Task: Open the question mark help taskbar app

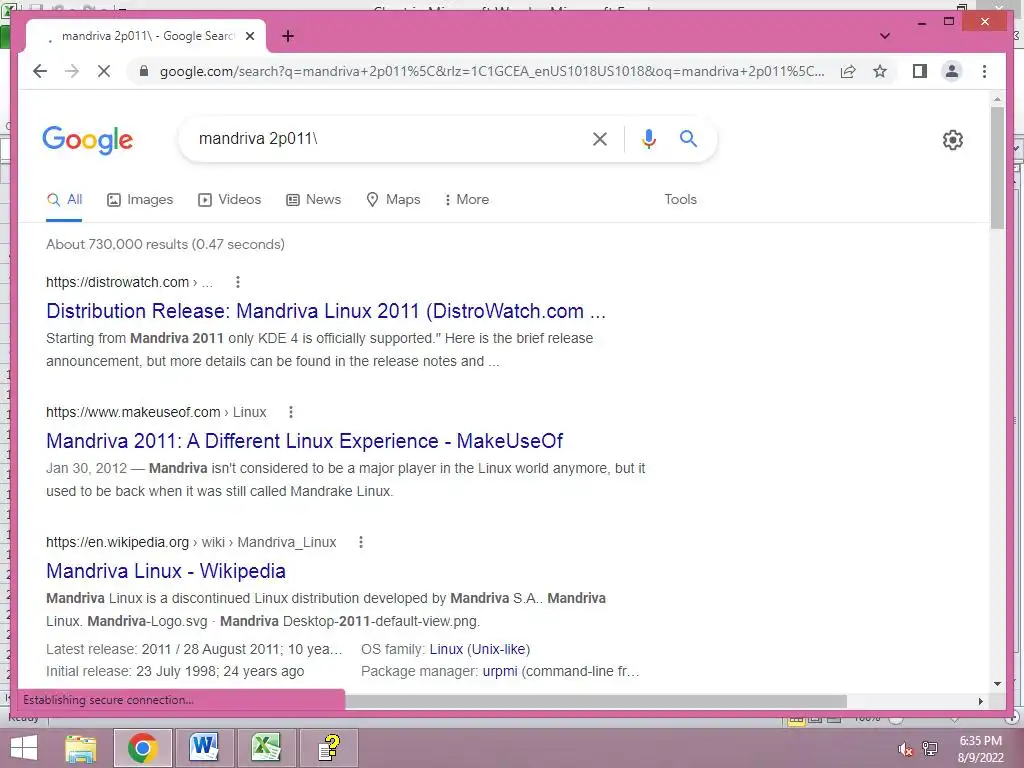Action: (328, 748)
